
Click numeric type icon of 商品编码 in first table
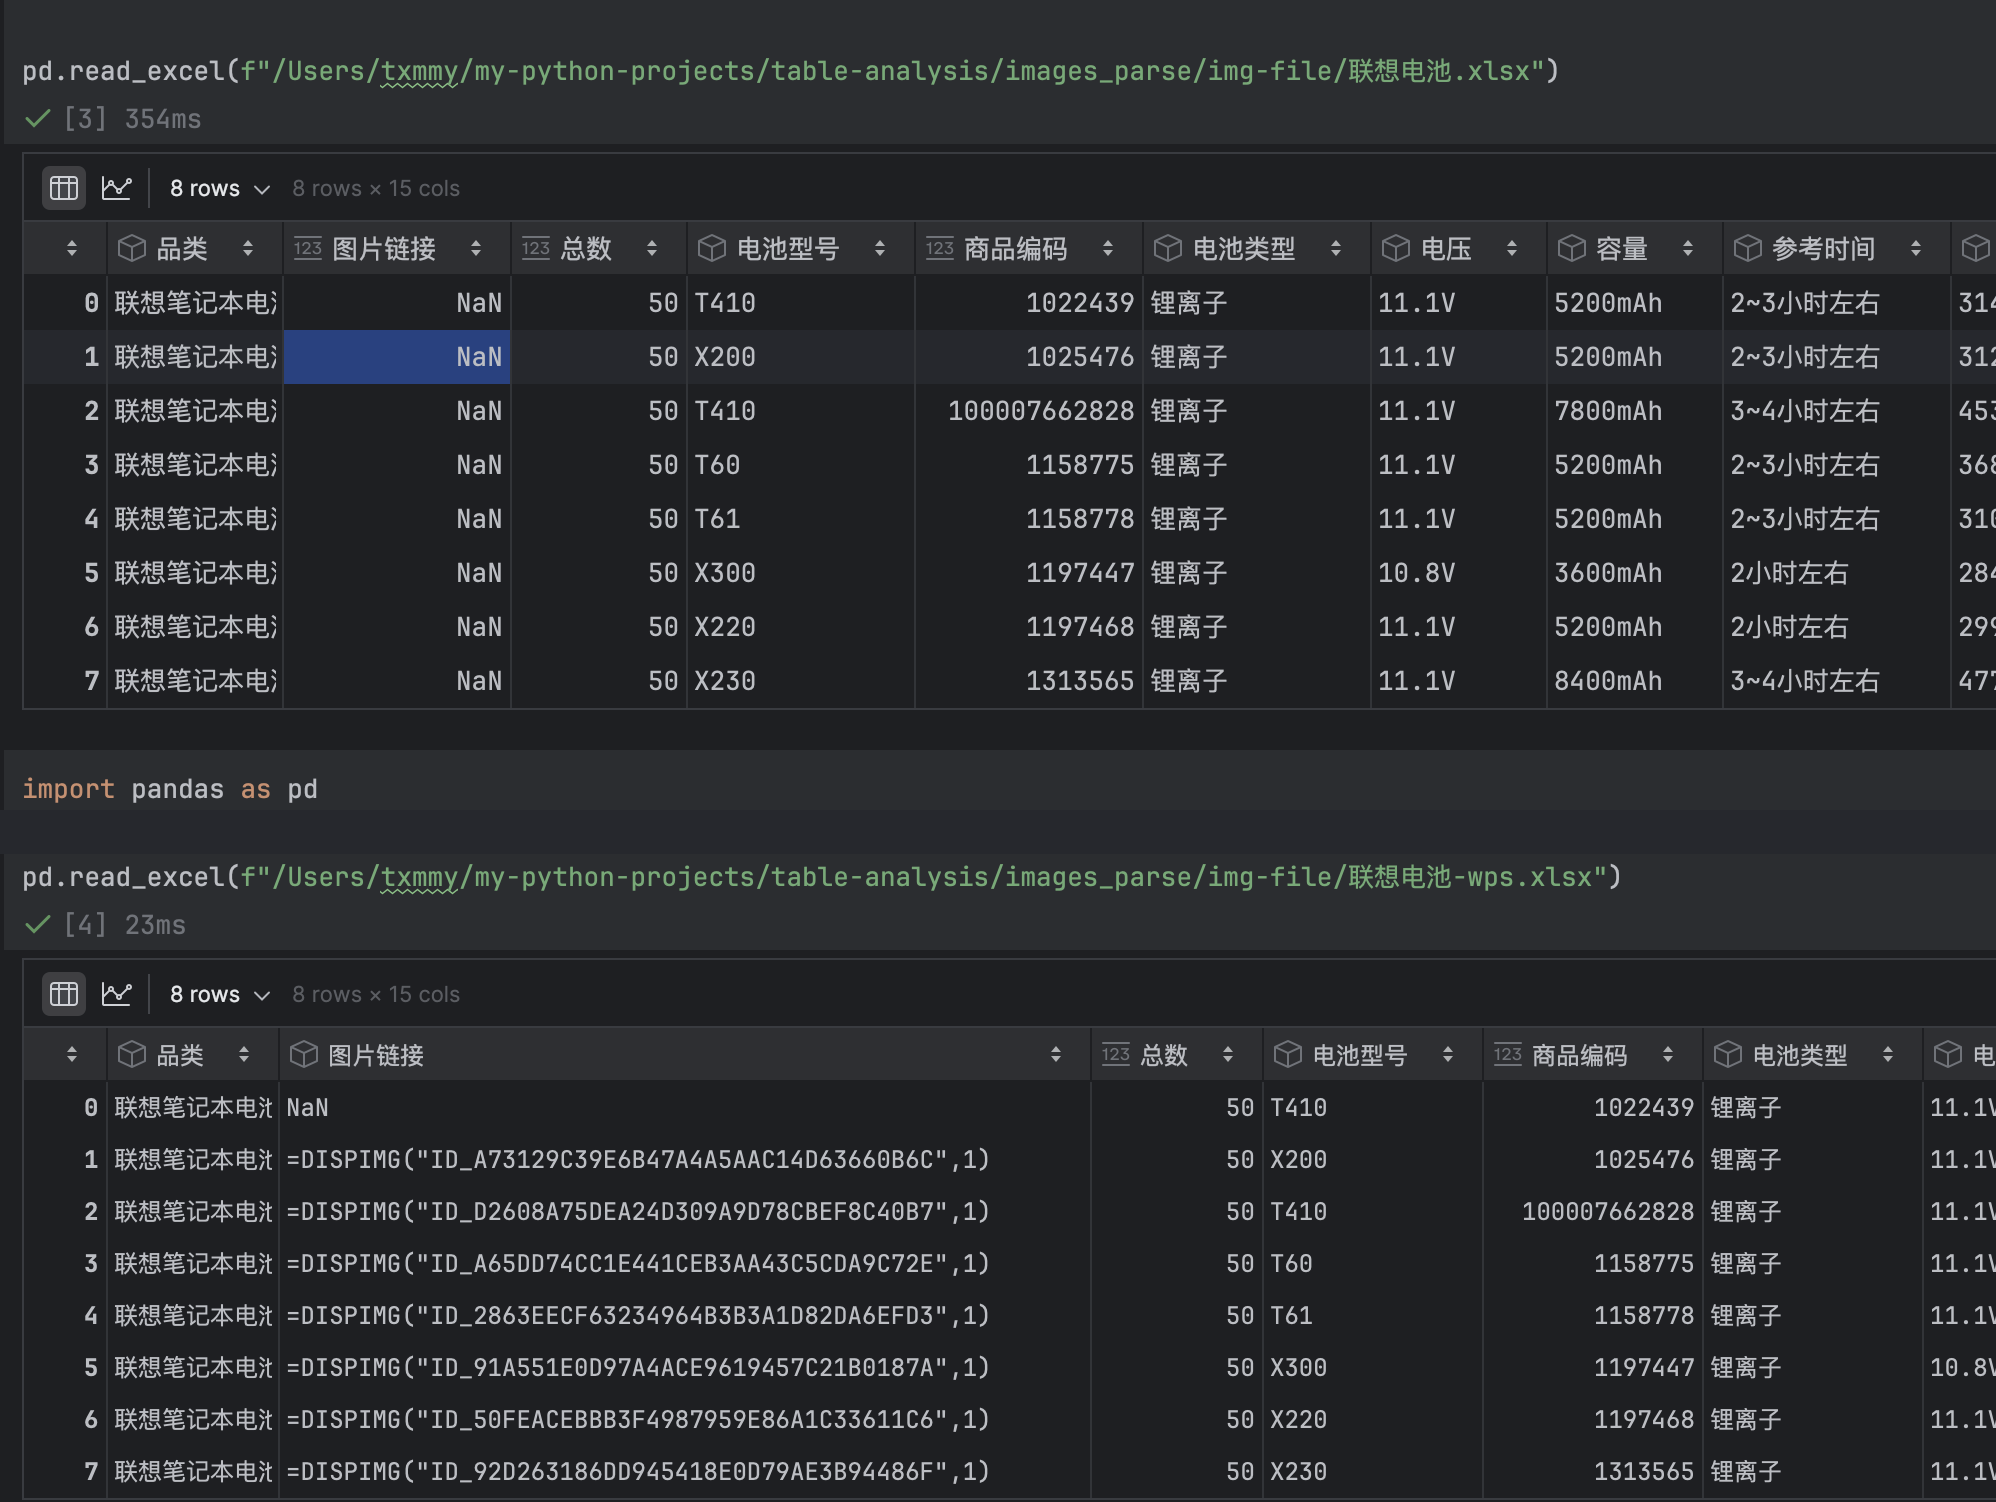click(940, 248)
